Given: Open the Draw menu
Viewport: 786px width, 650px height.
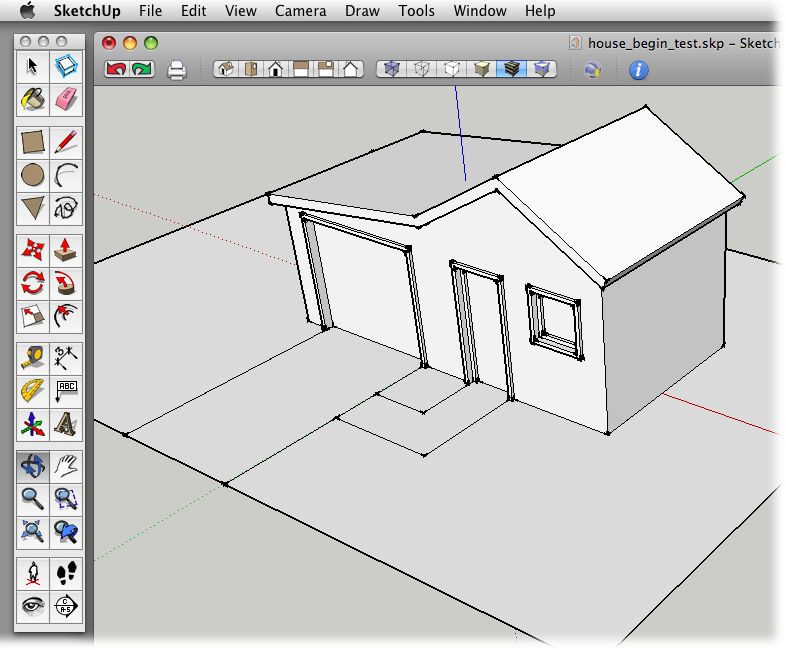Looking at the screenshot, I should [x=361, y=11].
